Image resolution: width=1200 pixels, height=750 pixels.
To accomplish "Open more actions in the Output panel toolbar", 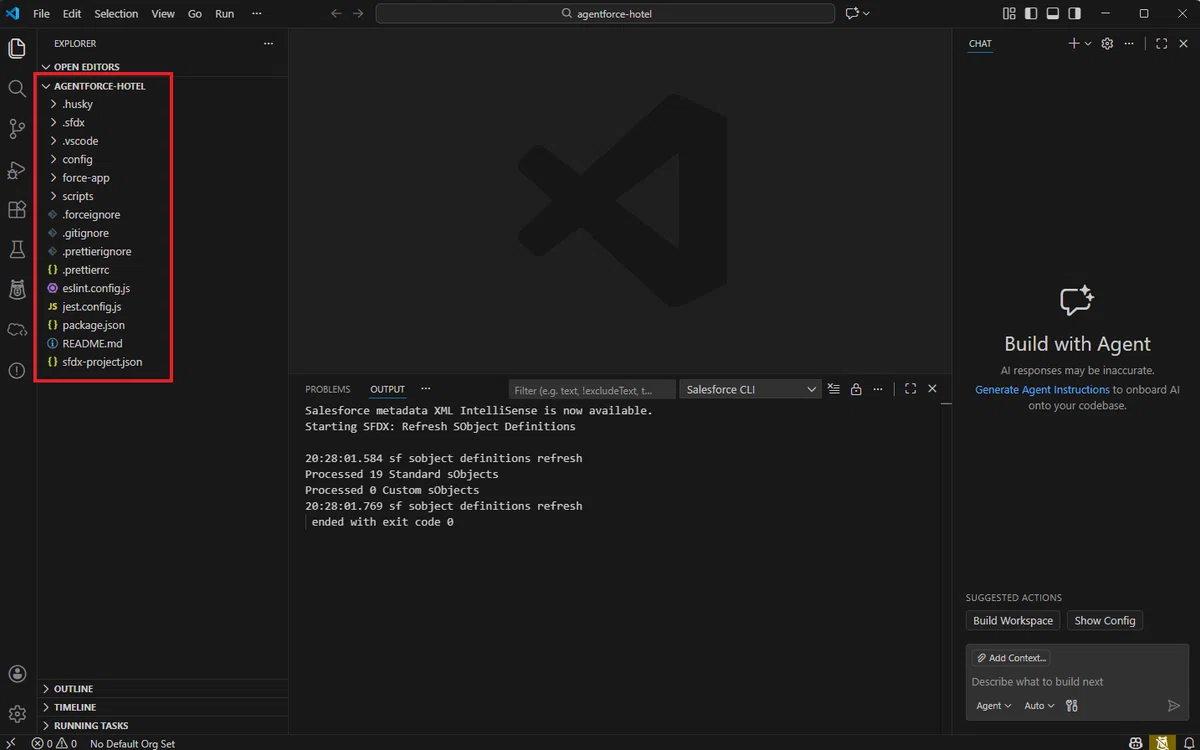I will click(x=878, y=389).
